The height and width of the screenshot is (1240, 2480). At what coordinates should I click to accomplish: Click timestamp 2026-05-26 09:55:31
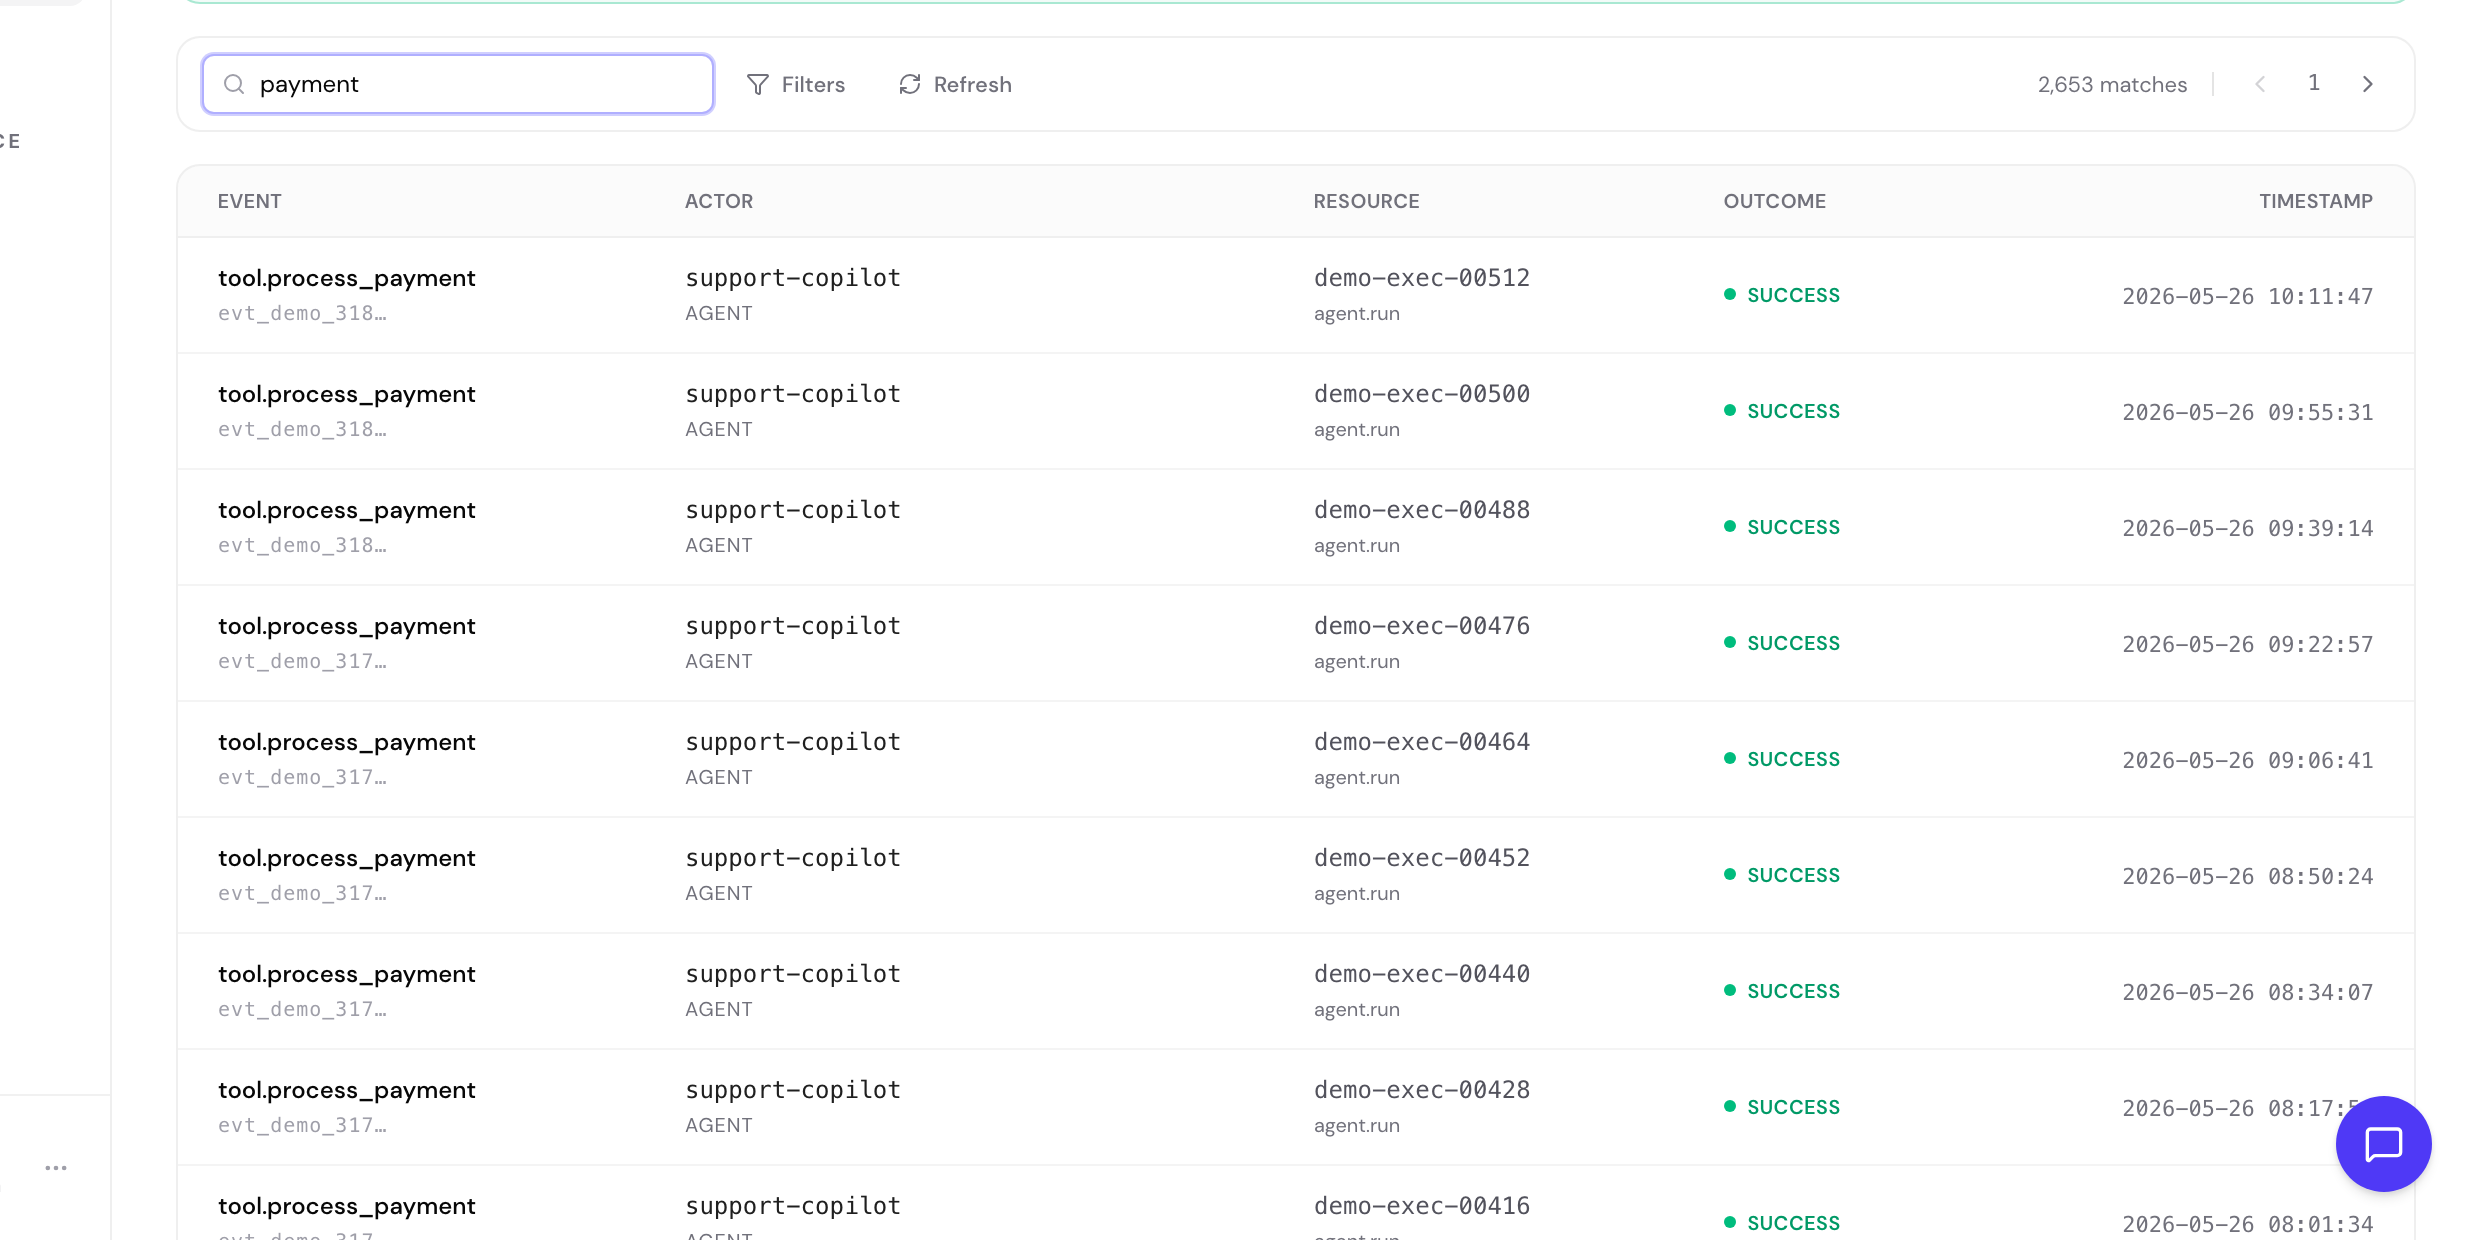pos(2248,412)
